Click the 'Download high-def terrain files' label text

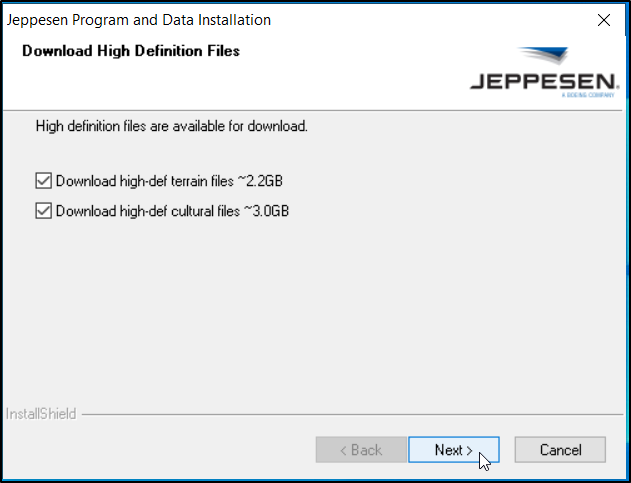click(x=147, y=181)
